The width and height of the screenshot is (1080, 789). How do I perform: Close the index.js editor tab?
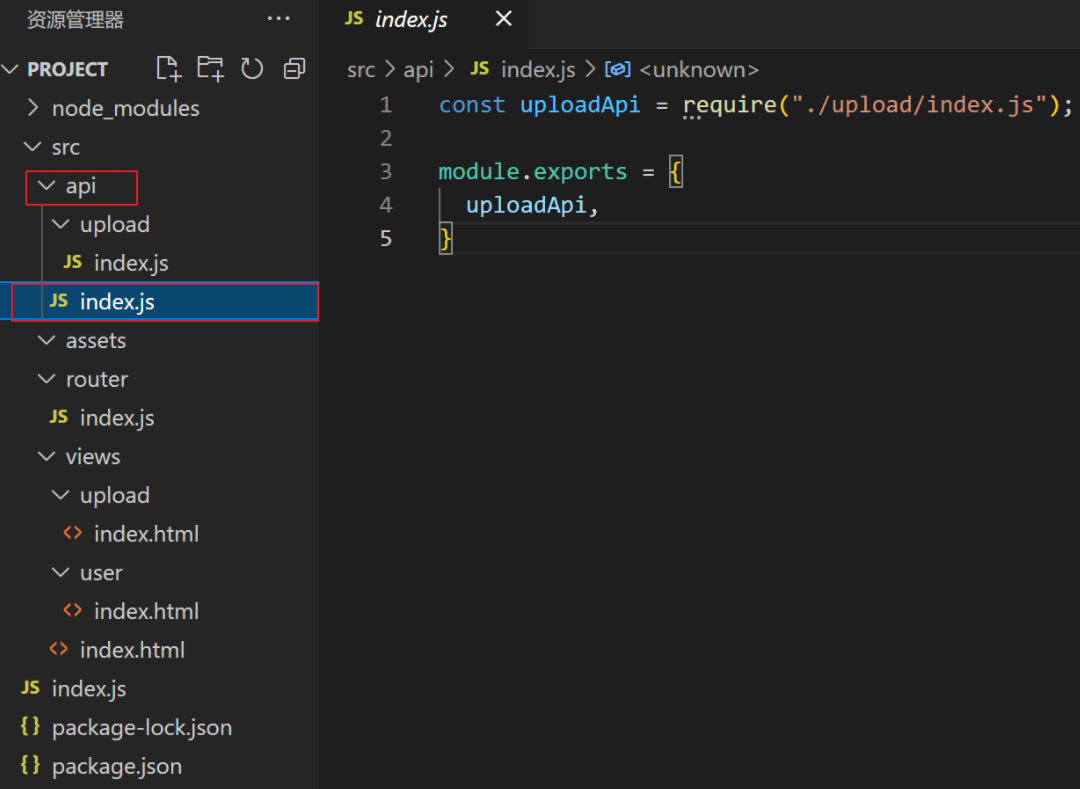[x=503, y=19]
